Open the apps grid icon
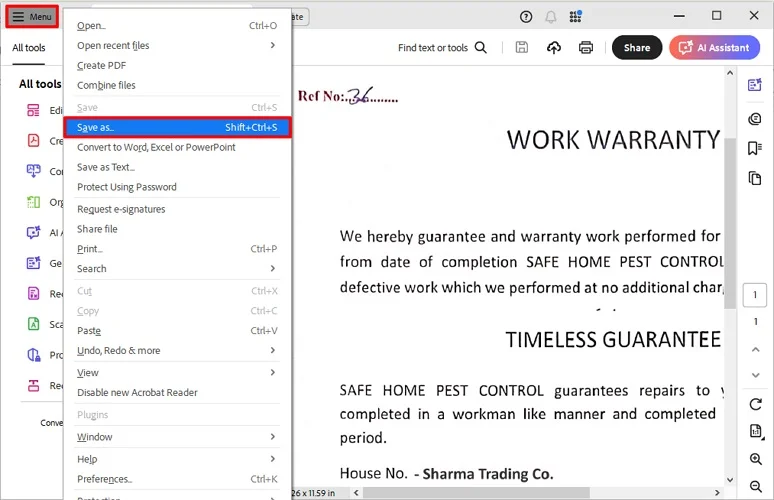This screenshot has width=774, height=500. tap(575, 17)
